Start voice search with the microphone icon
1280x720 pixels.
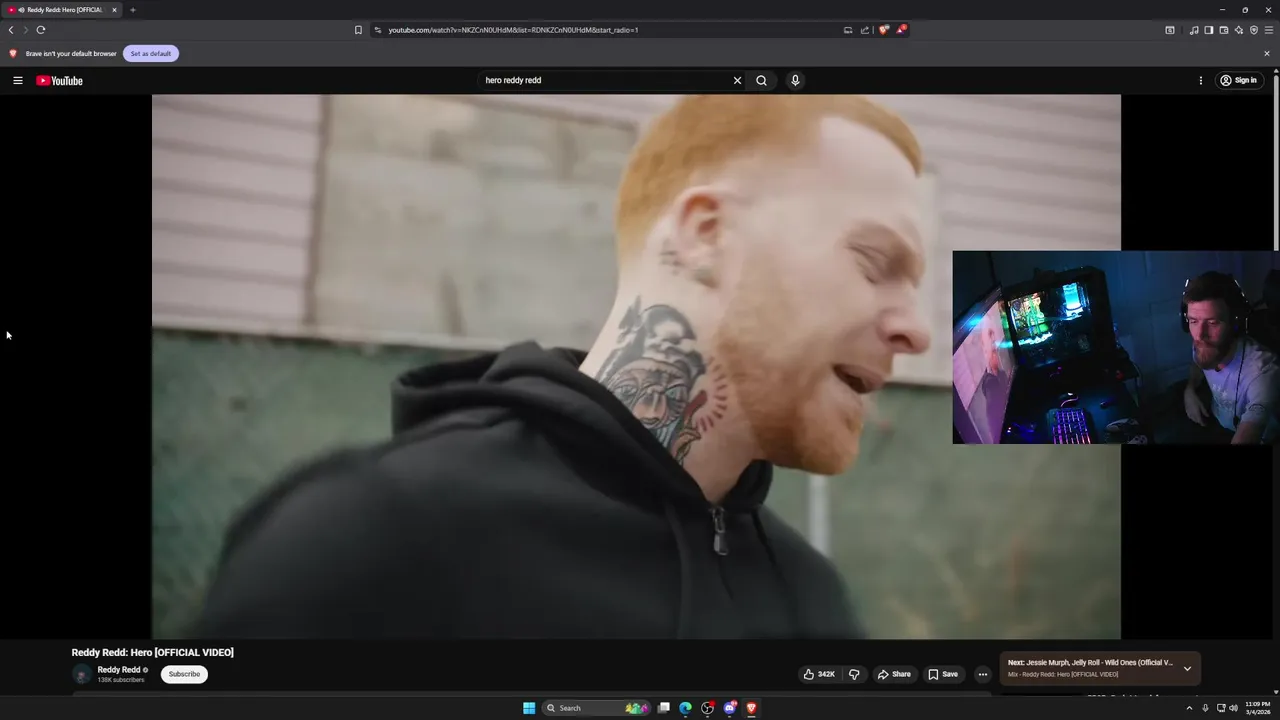click(795, 80)
